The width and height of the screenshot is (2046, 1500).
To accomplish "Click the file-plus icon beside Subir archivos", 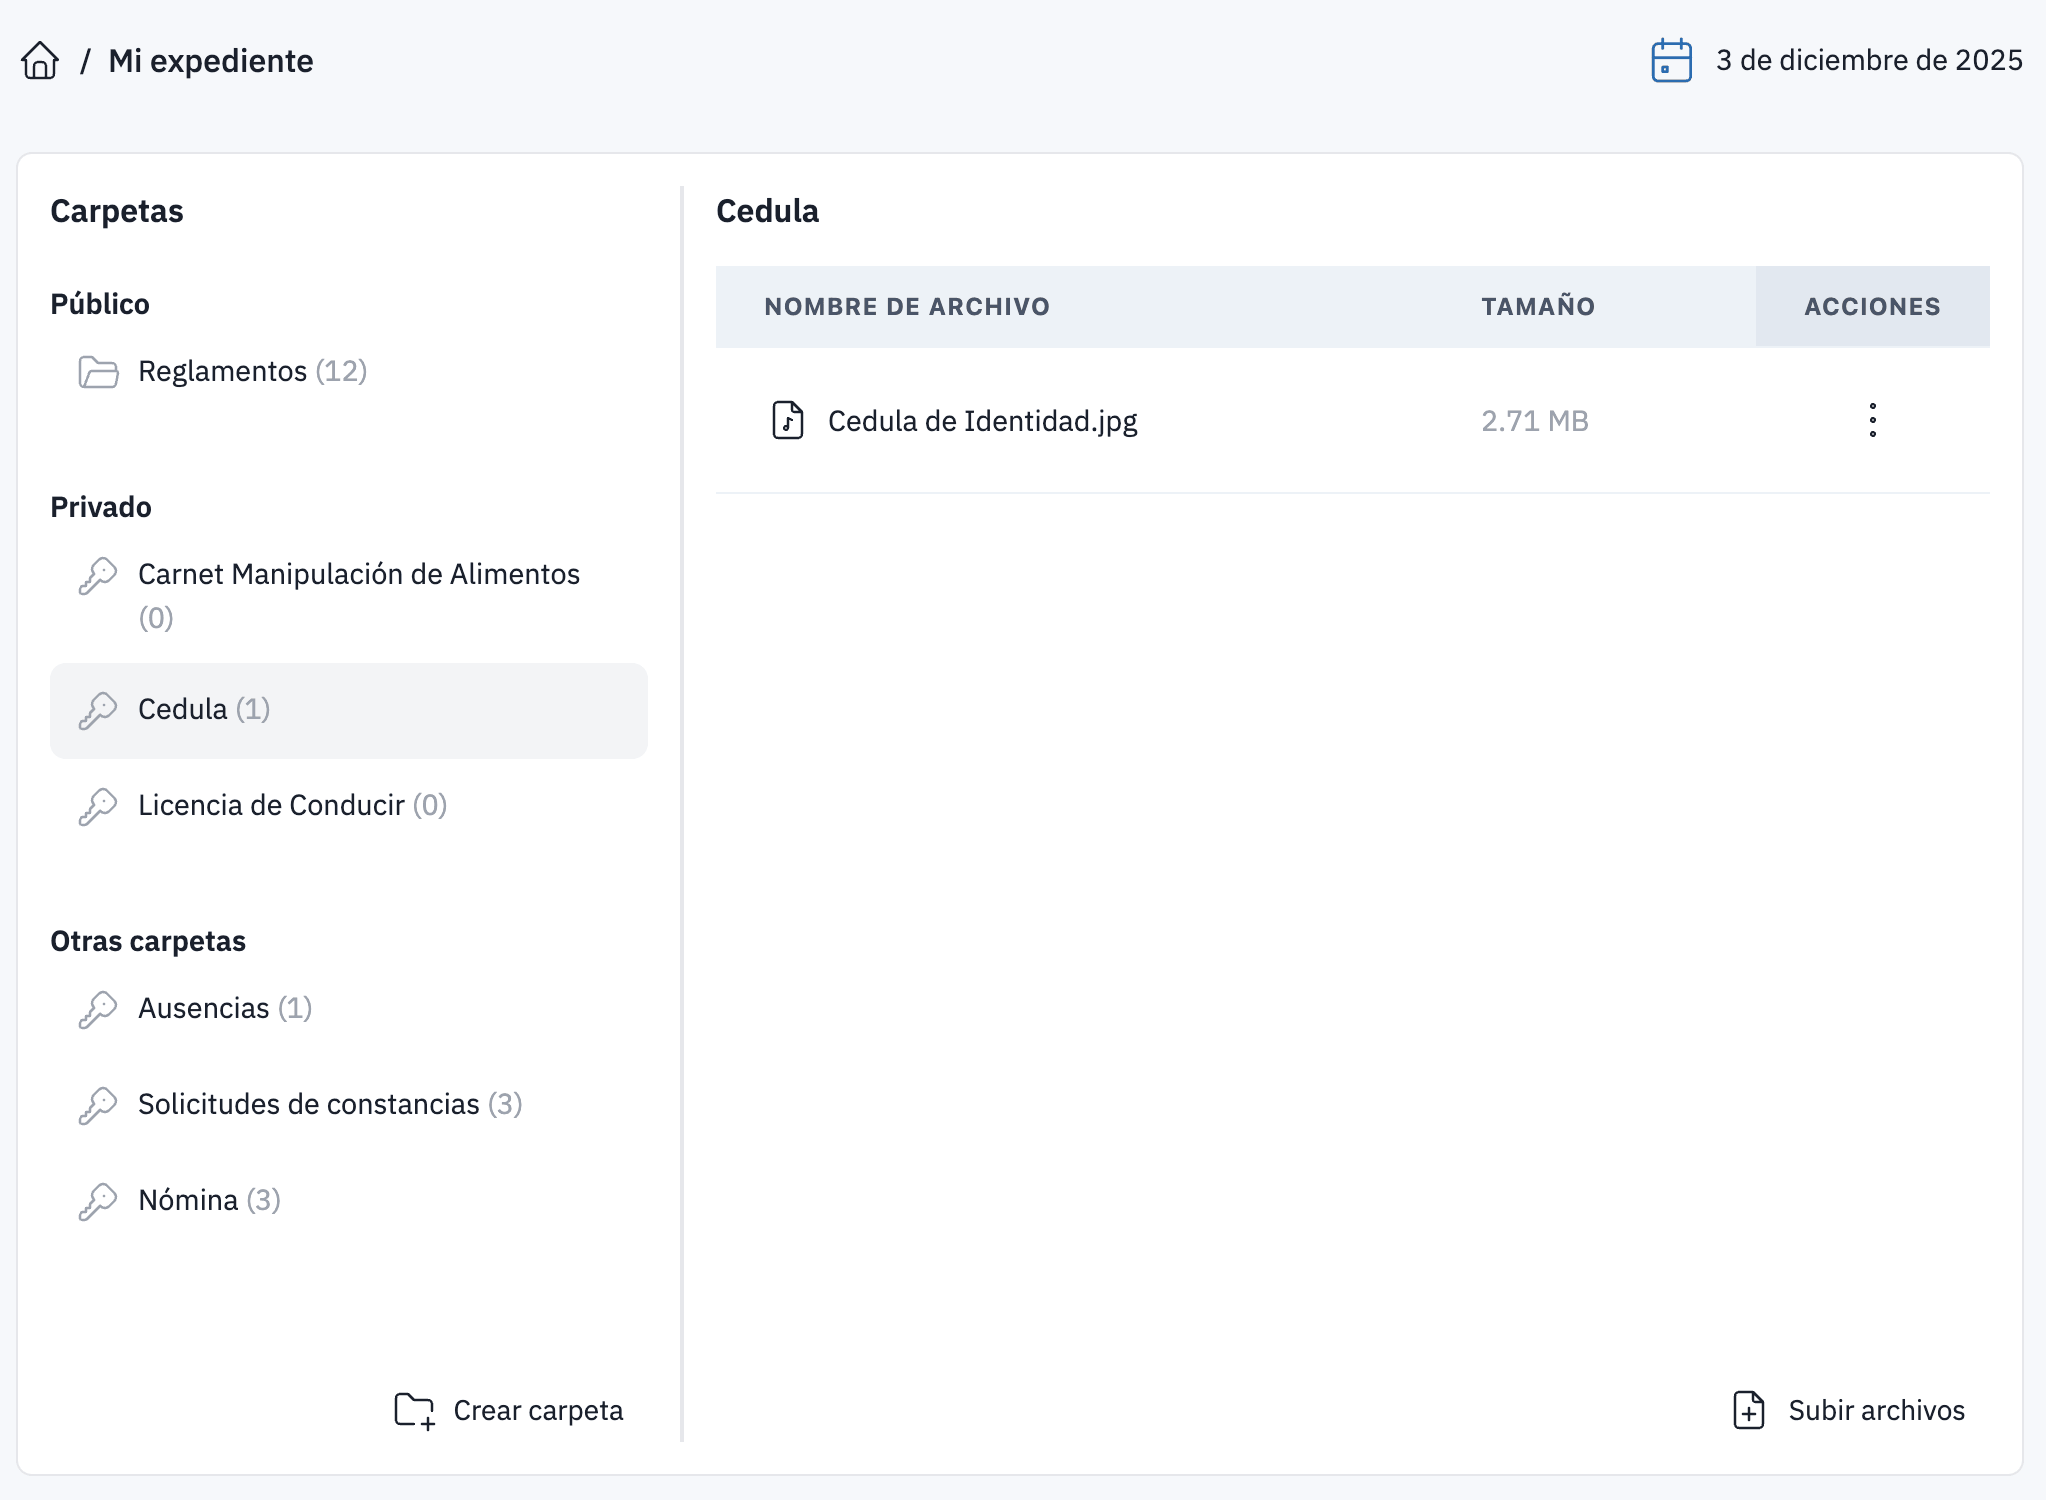I will coord(1748,1410).
